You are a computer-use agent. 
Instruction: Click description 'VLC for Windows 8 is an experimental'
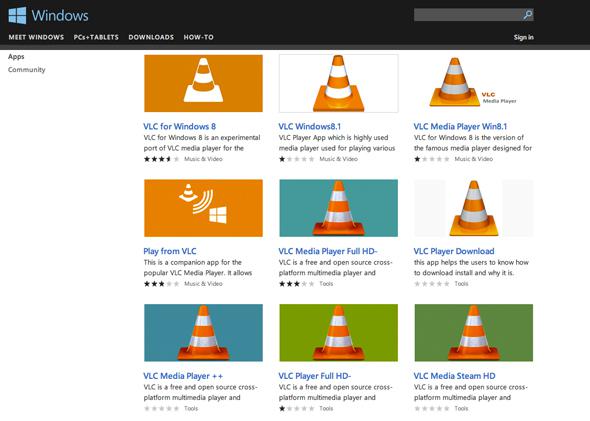(202, 138)
